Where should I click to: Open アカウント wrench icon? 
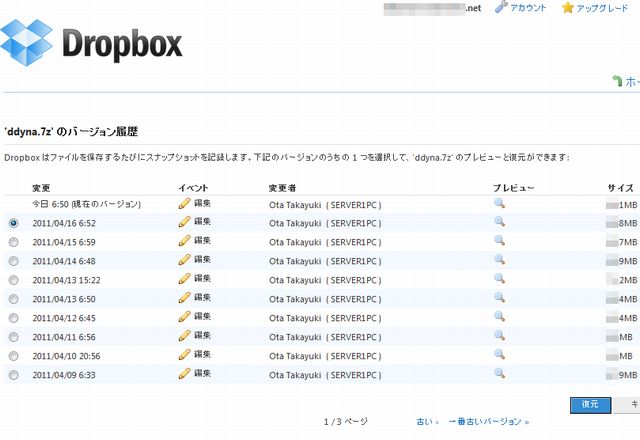pos(501,7)
